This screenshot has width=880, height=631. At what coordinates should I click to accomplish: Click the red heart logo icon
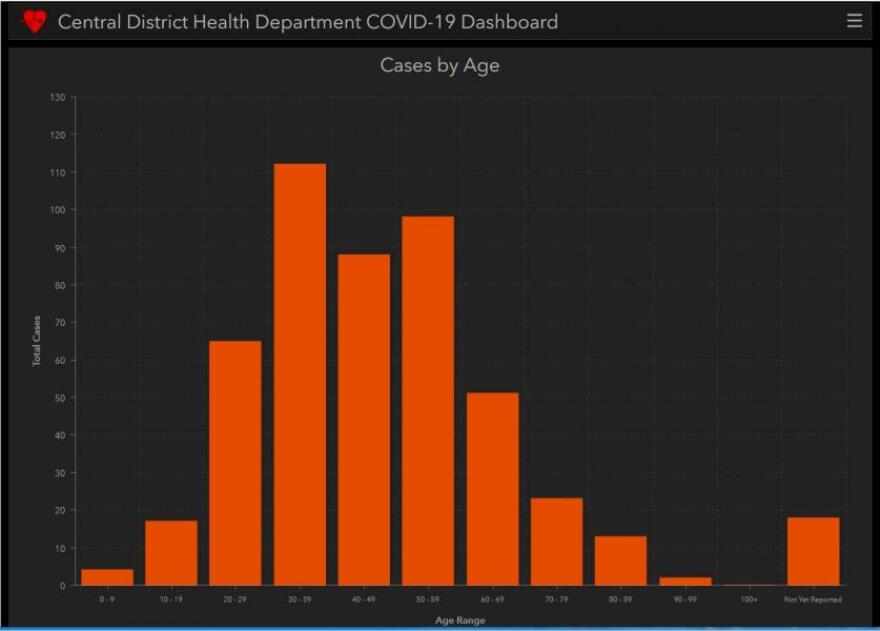point(34,21)
